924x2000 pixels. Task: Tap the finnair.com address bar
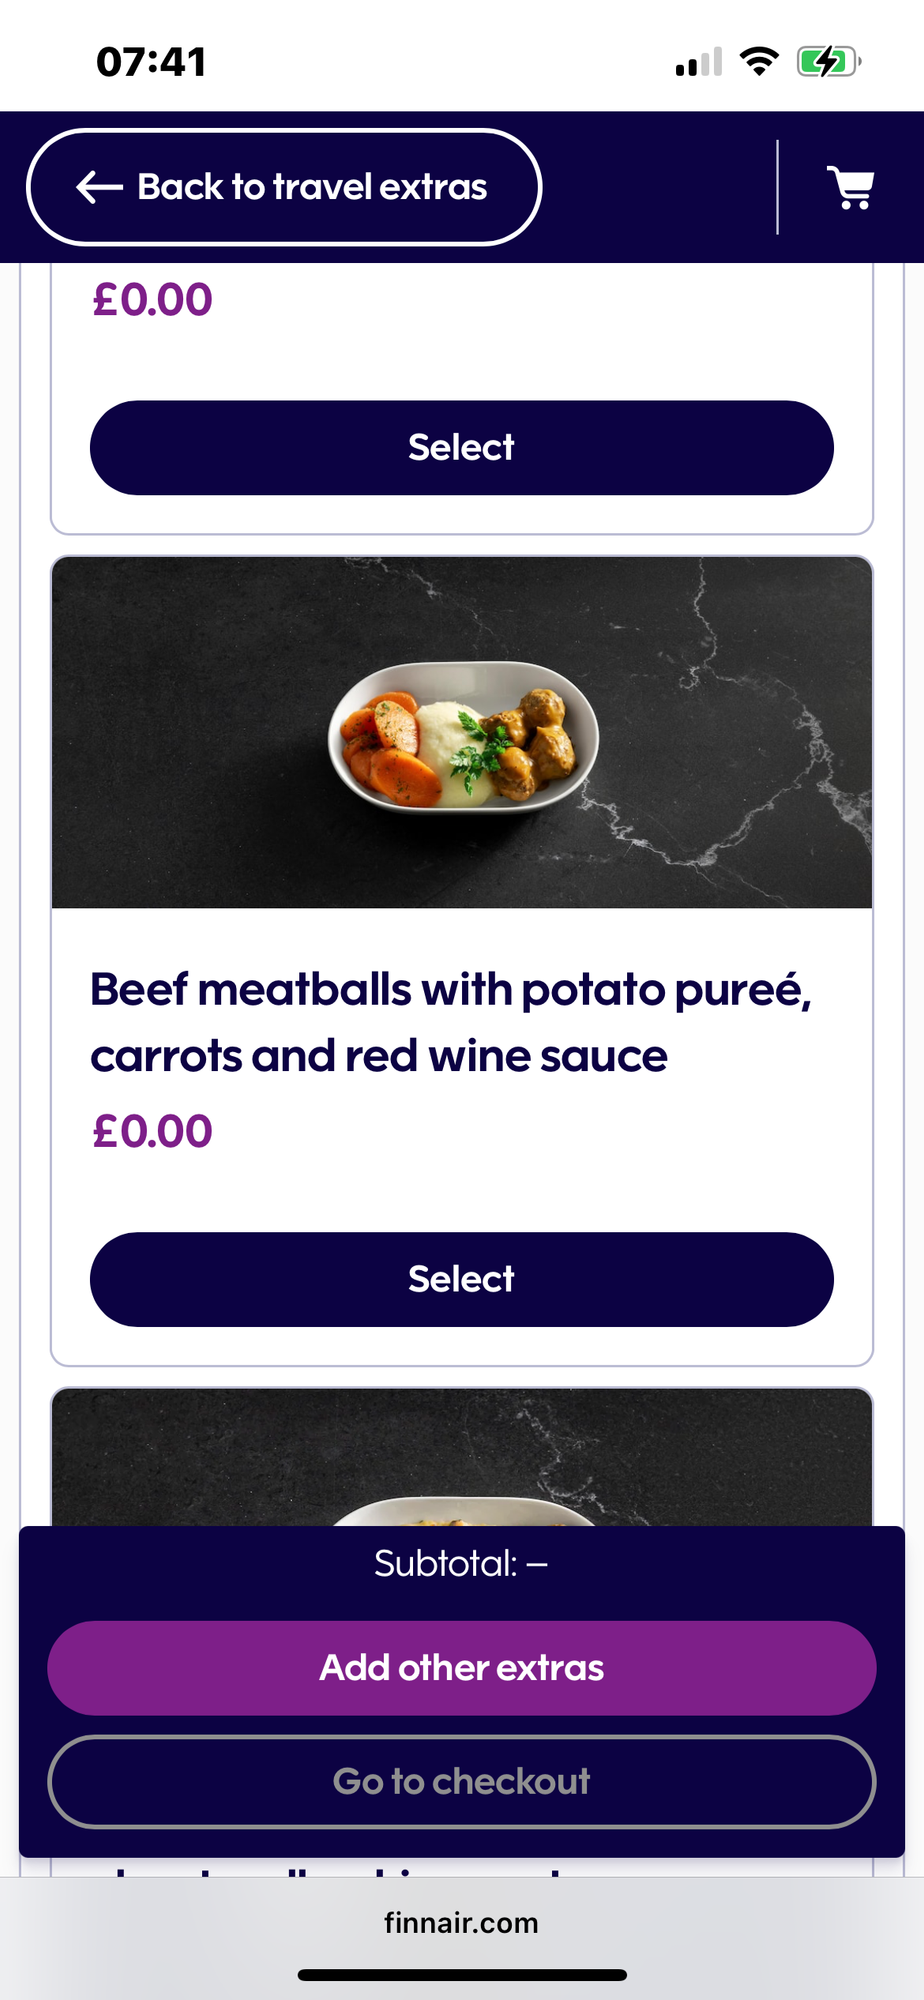pyautogui.click(x=462, y=1923)
